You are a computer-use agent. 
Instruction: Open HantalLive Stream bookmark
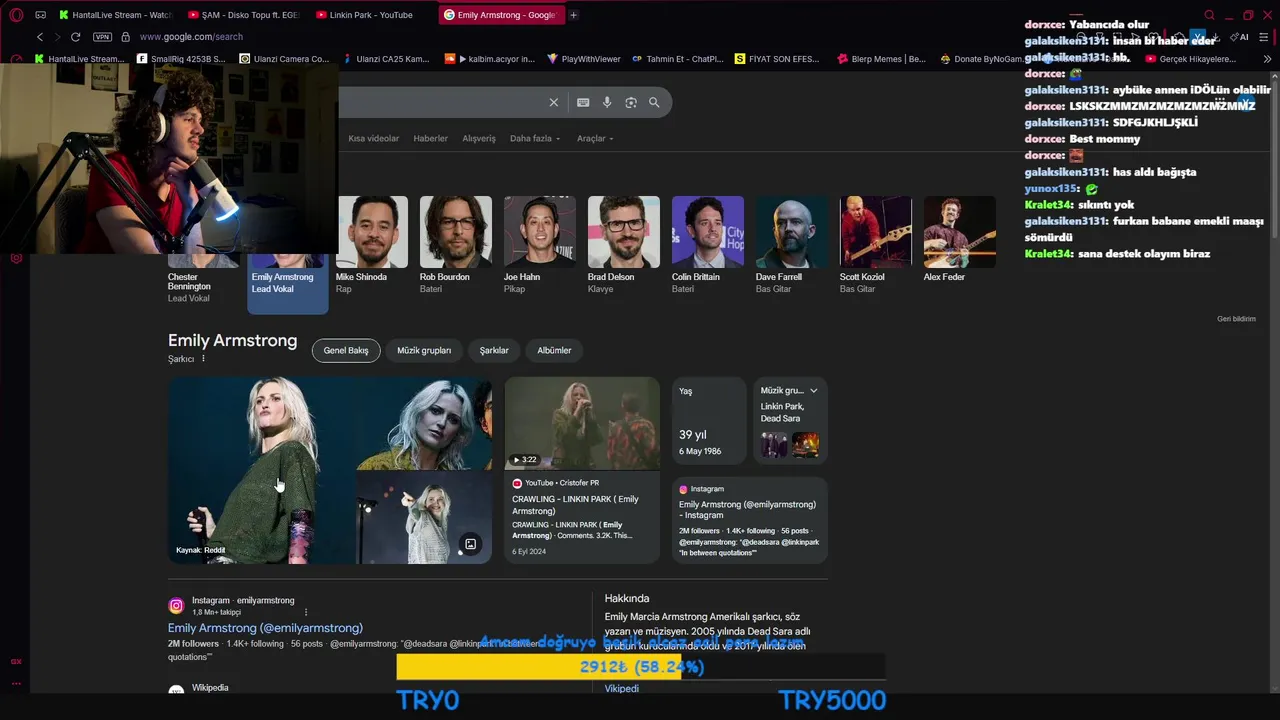click(x=80, y=59)
